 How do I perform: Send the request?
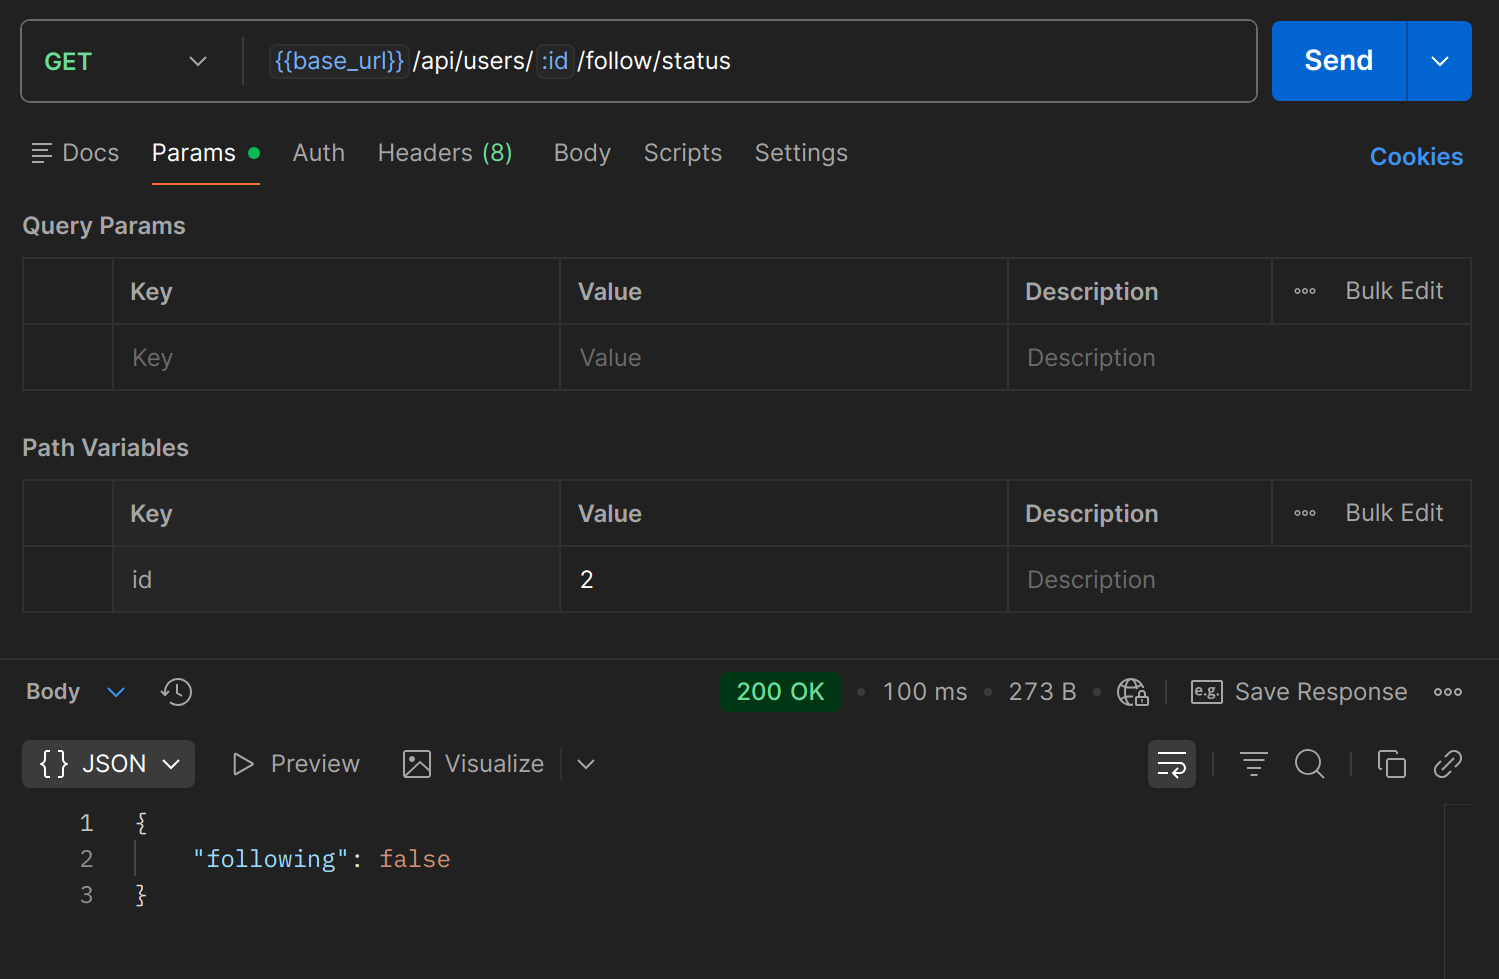1338,61
